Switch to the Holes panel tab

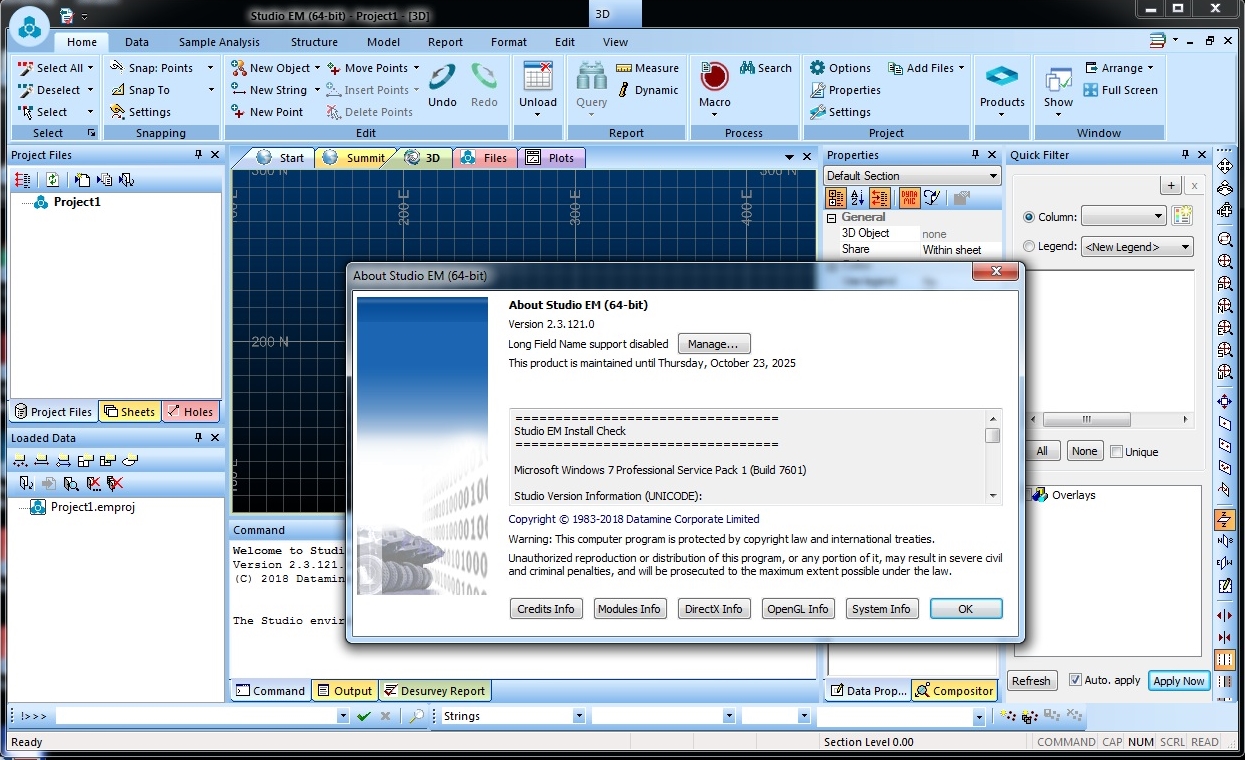[190, 411]
